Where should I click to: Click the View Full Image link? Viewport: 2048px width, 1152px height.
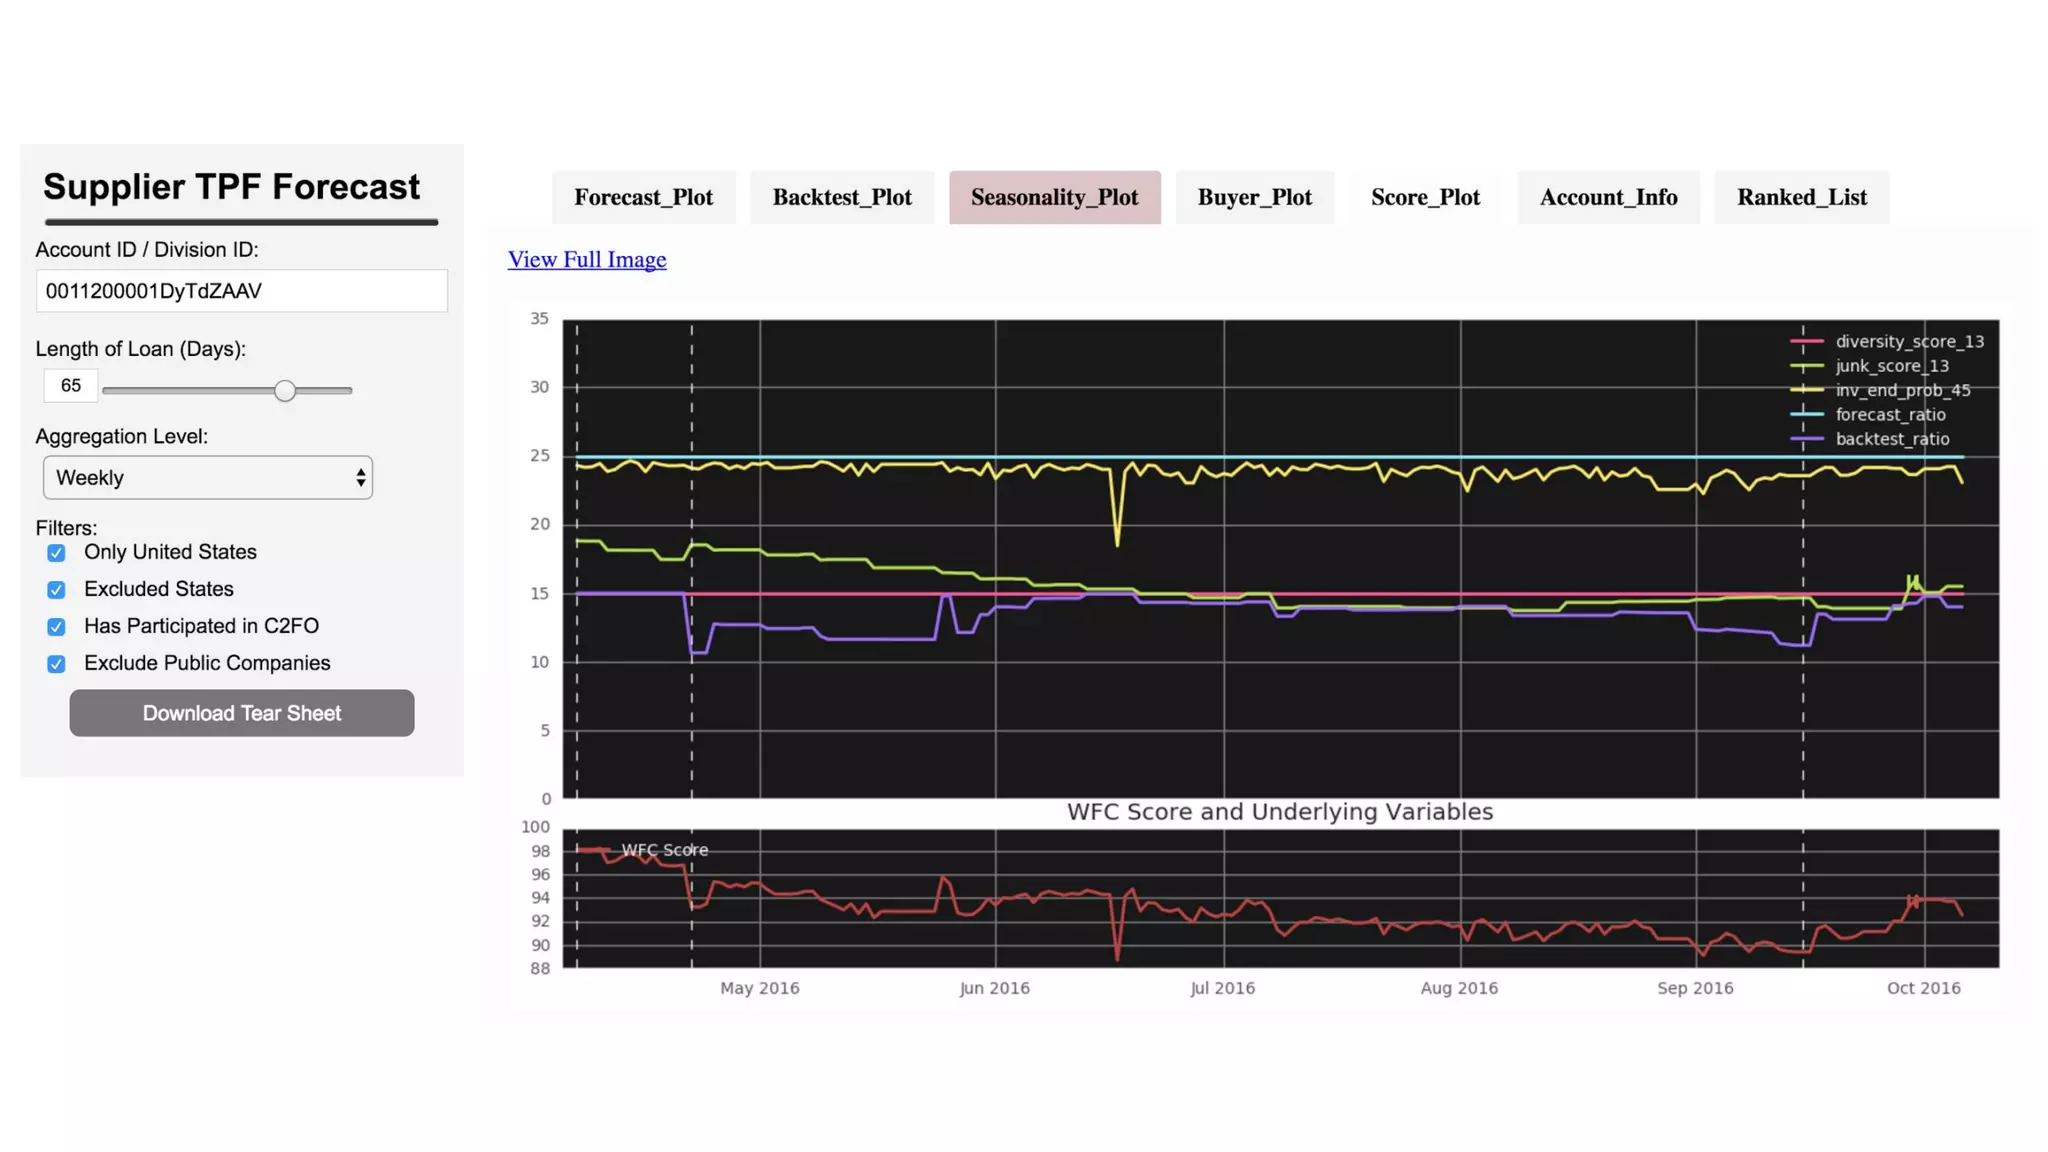pyautogui.click(x=587, y=260)
